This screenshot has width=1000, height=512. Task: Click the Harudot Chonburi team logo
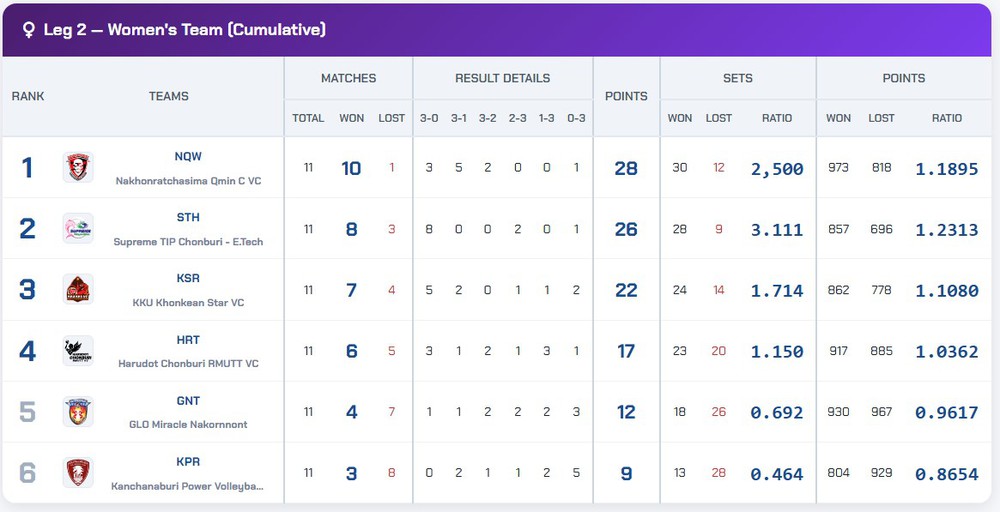(78, 351)
